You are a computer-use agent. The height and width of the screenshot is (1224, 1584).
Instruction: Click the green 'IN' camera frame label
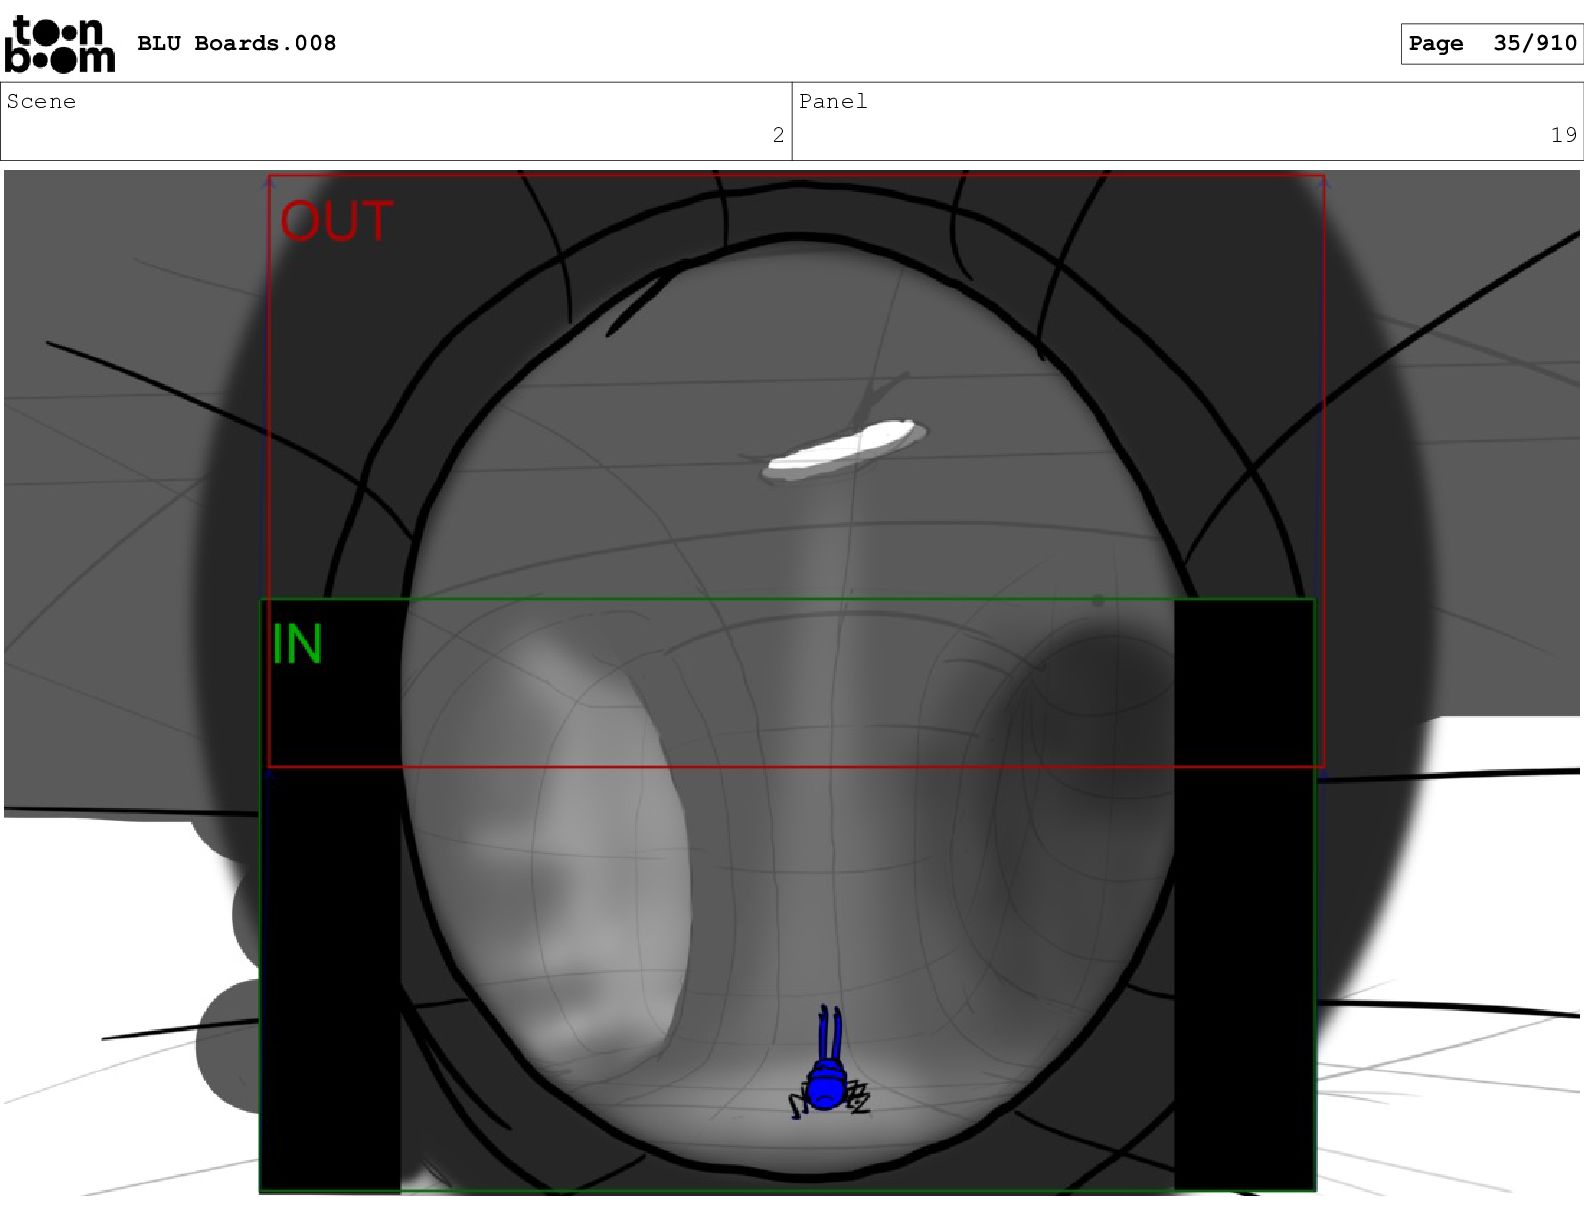coord(297,644)
